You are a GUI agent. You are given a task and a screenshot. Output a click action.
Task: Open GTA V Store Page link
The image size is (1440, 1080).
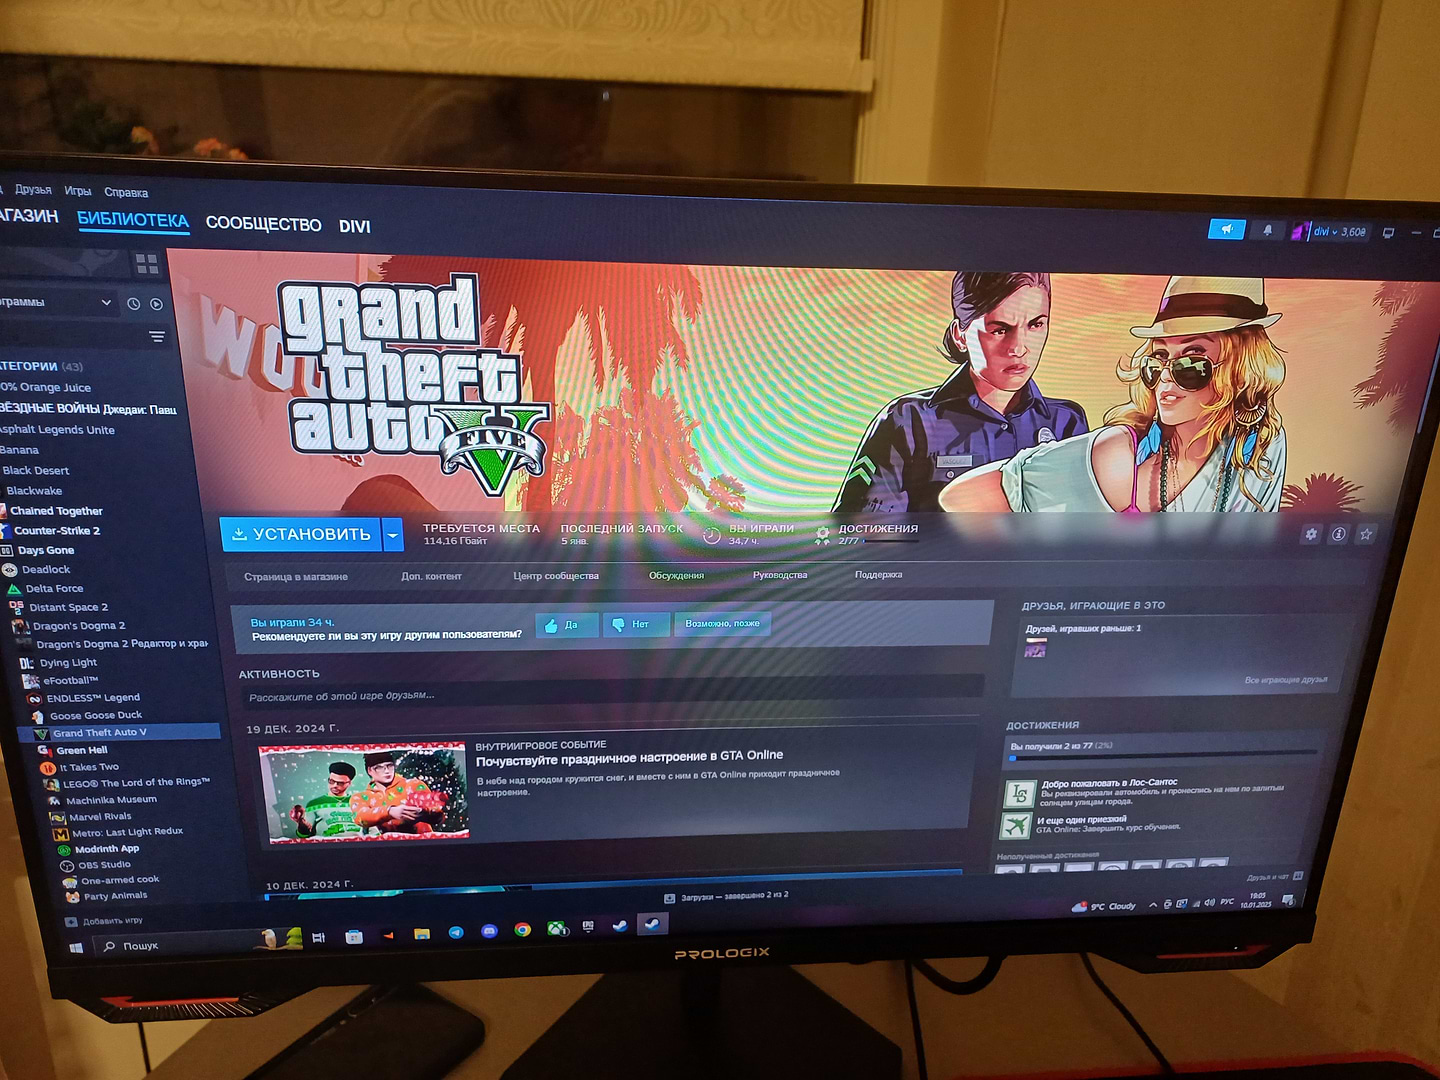click(x=296, y=577)
